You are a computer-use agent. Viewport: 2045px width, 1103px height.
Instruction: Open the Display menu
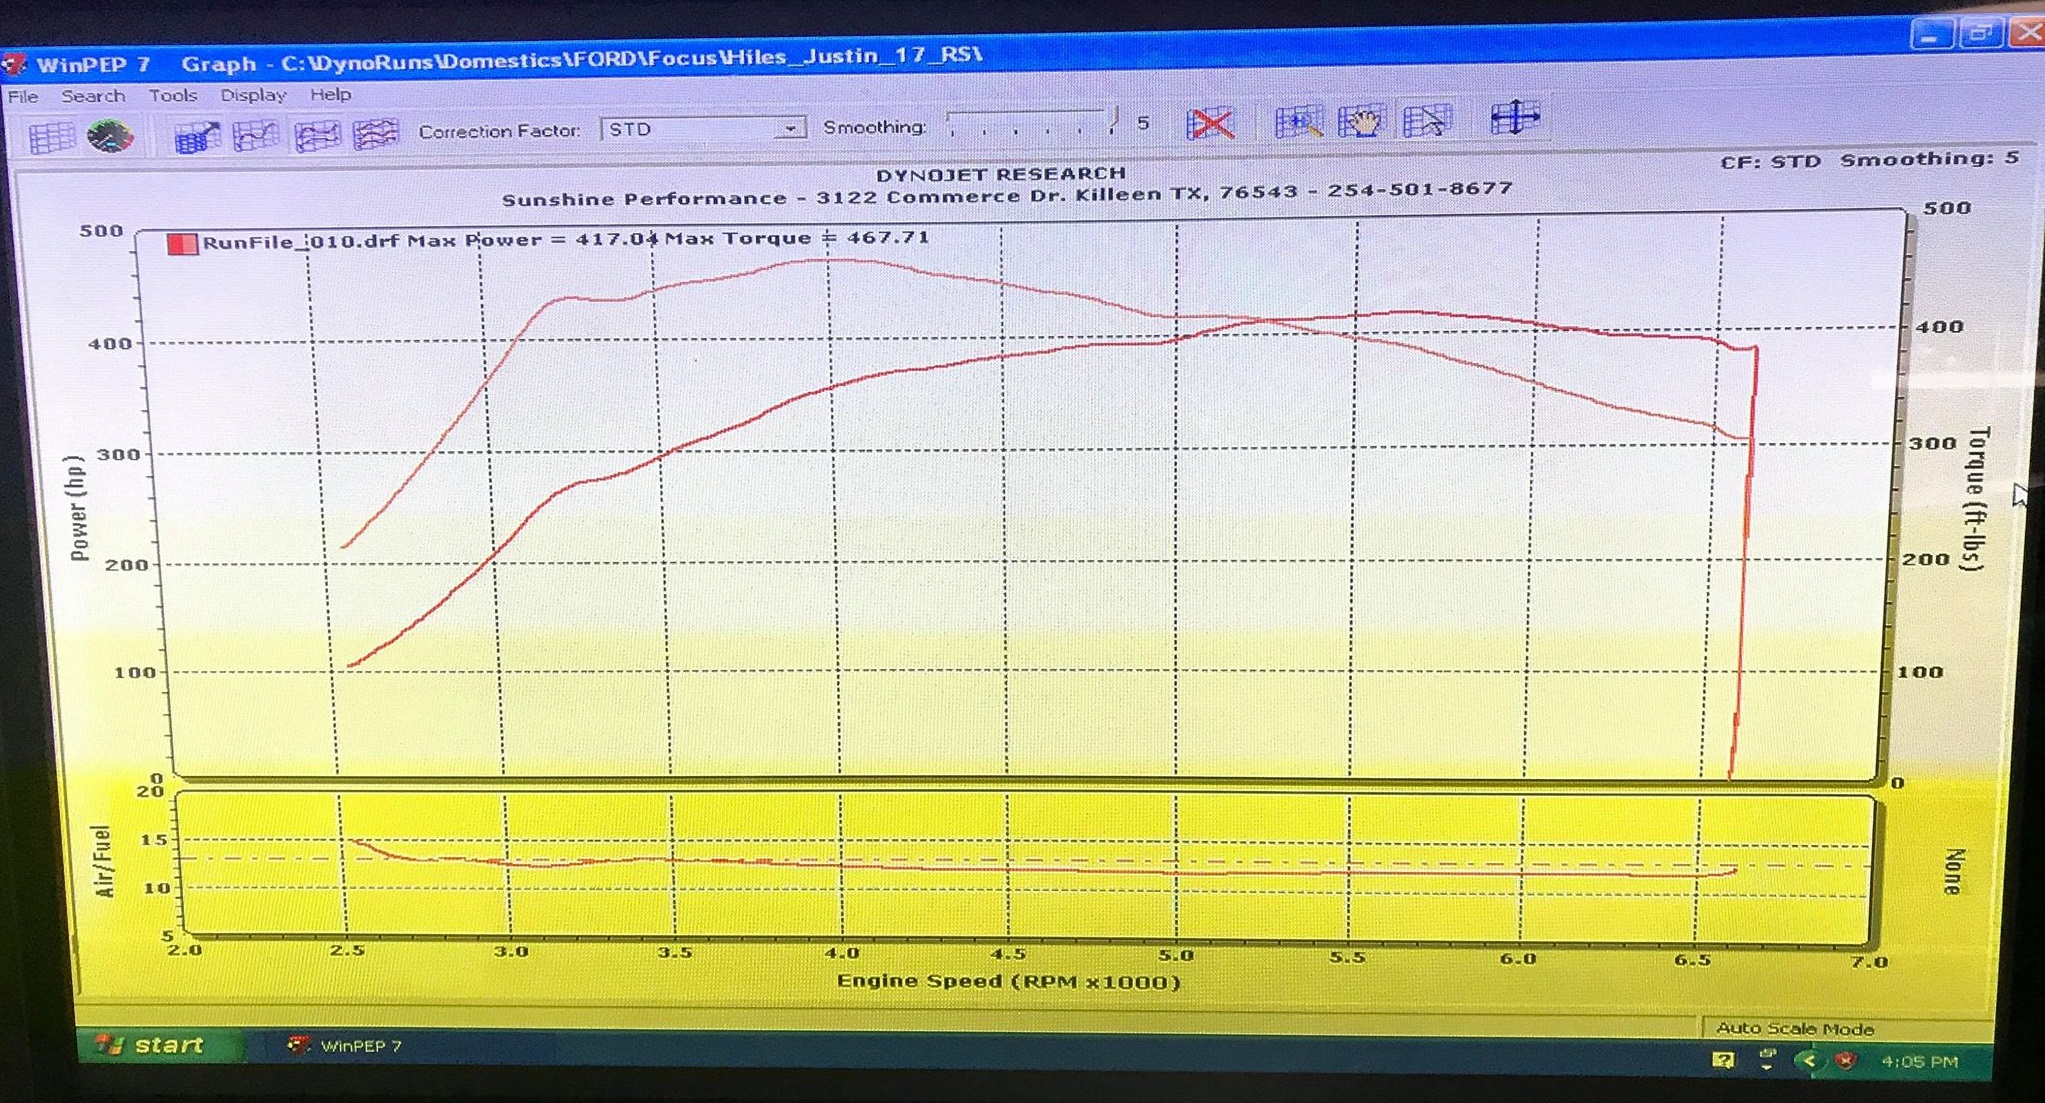pos(253,95)
